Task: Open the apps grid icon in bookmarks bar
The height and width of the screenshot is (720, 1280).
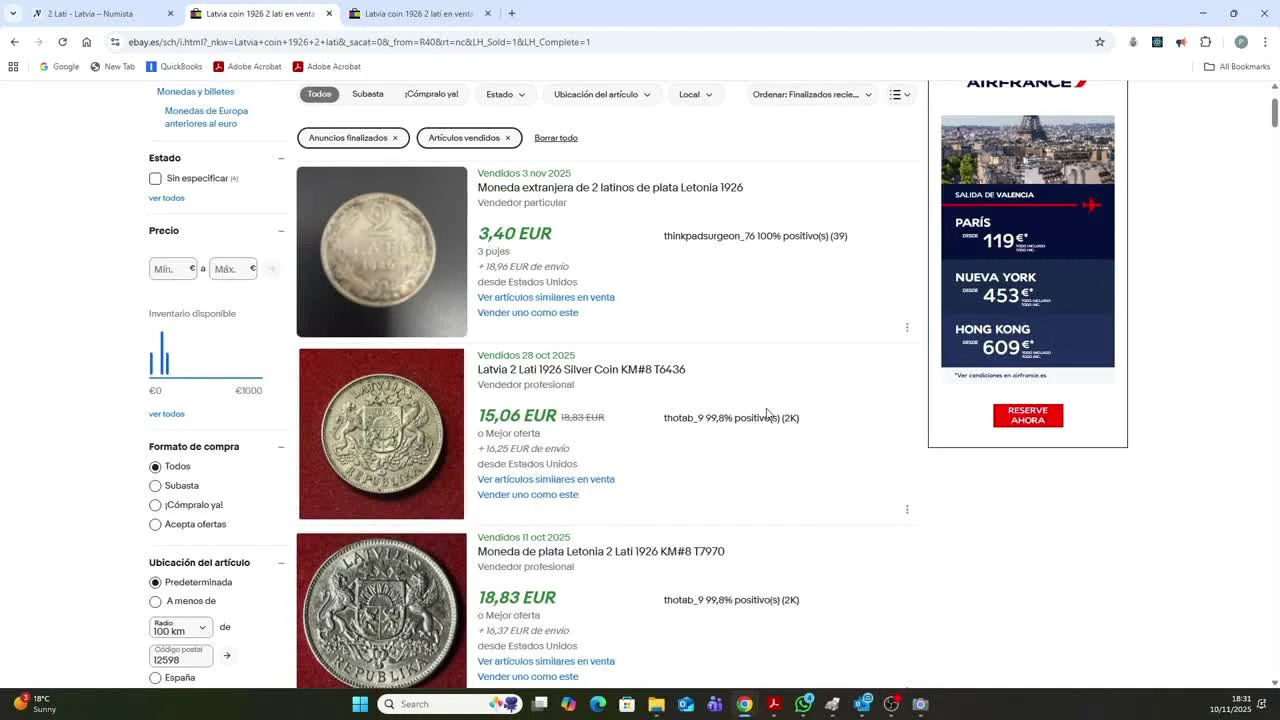Action: pos(13,67)
